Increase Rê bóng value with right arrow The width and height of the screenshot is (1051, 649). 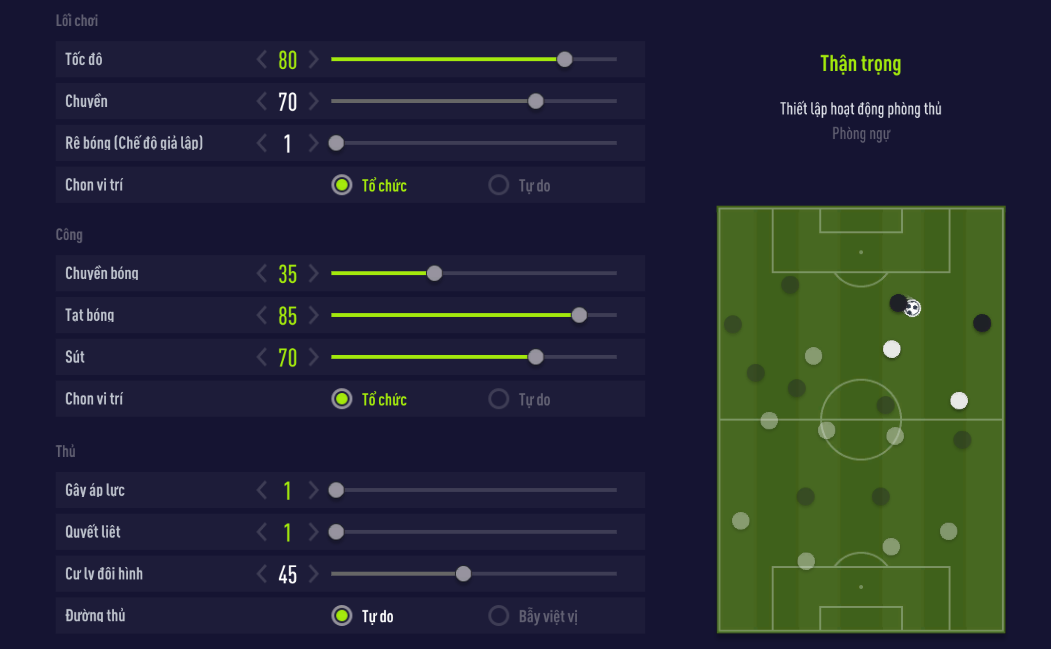coord(313,144)
